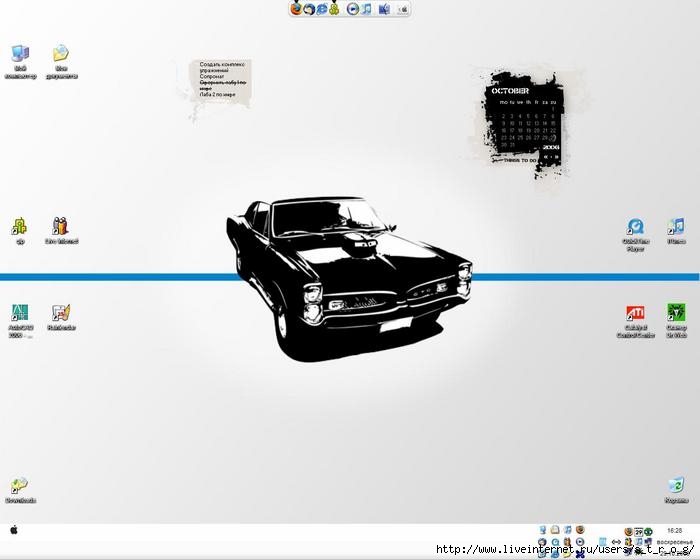Click the OCTOBER heading in calendar widget
Viewport: 700px width, 560px height.
(x=510, y=91)
